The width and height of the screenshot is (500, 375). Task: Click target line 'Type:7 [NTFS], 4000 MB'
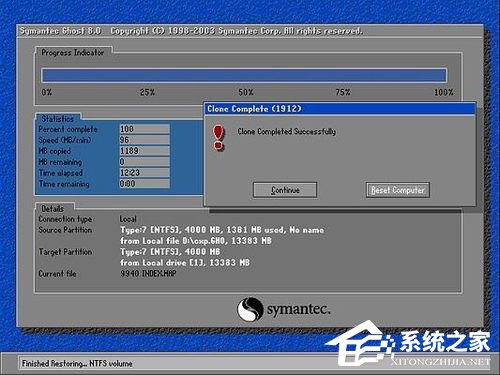pyautogui.click(x=170, y=252)
